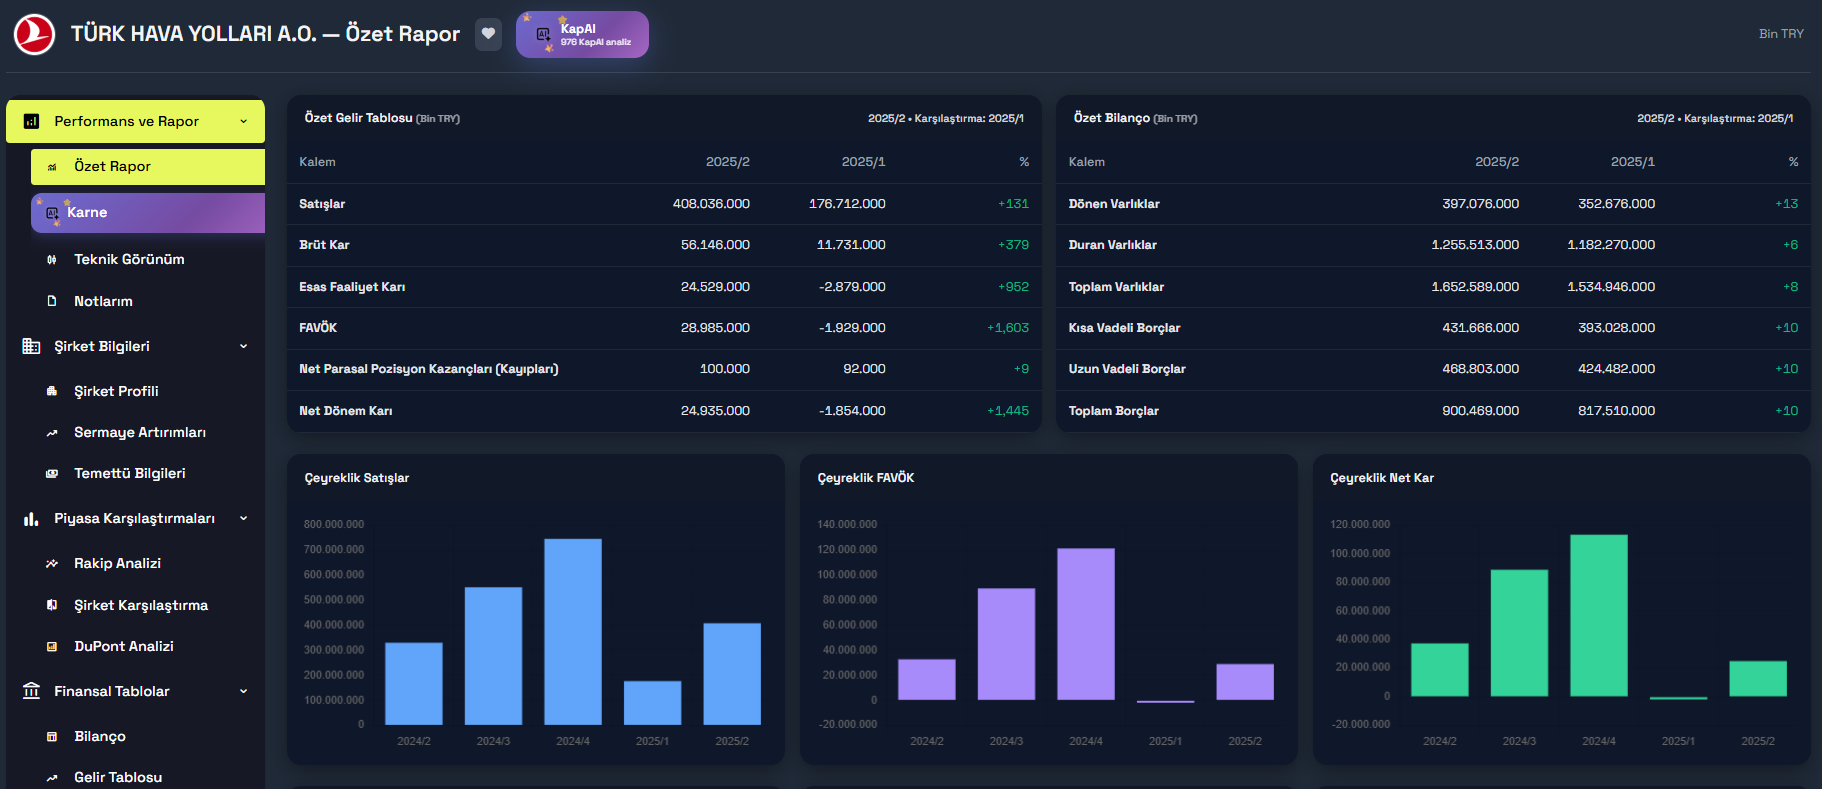Toggle the heart favorite button

tap(488, 34)
